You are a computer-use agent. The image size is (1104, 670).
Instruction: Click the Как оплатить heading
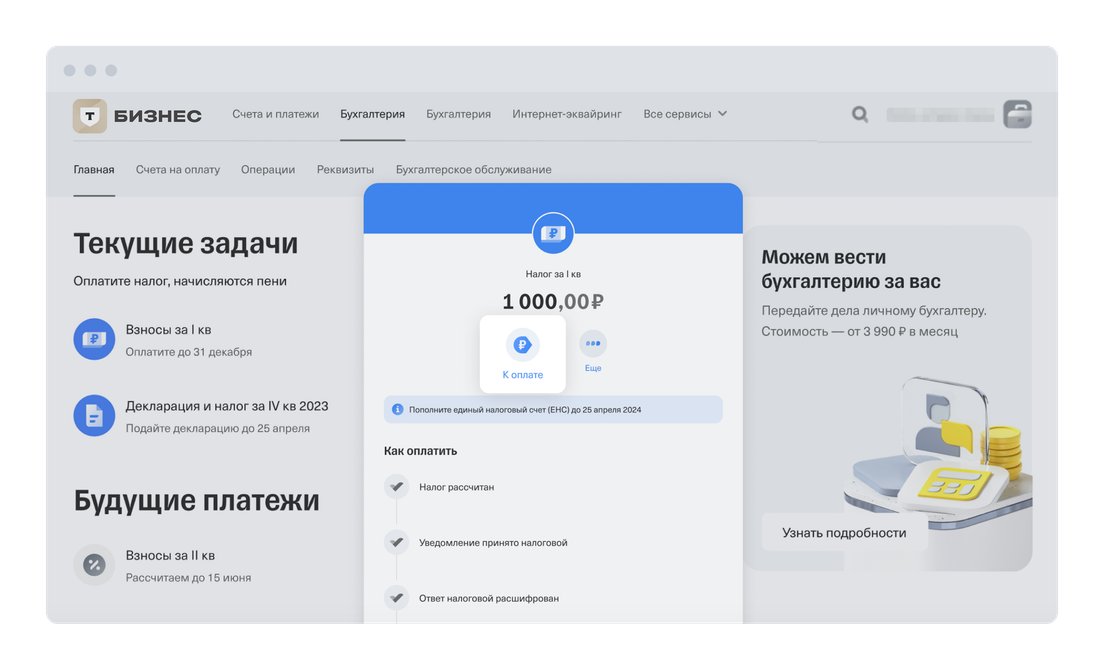(x=420, y=451)
